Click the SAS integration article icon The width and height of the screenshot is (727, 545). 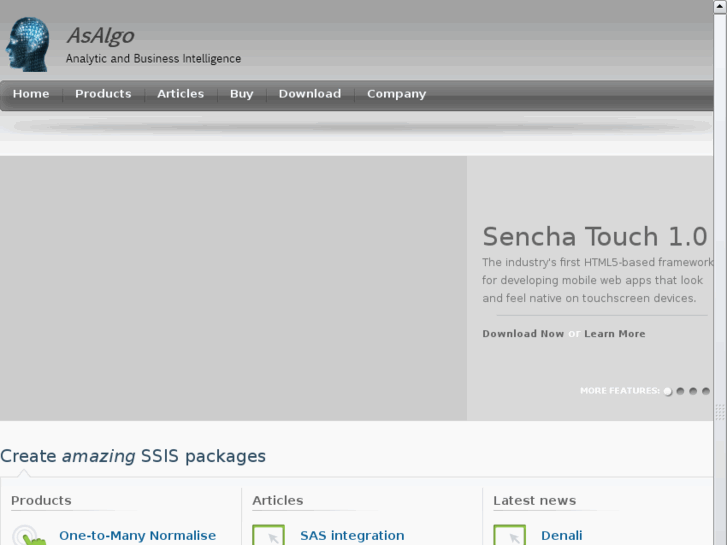[x=269, y=536]
